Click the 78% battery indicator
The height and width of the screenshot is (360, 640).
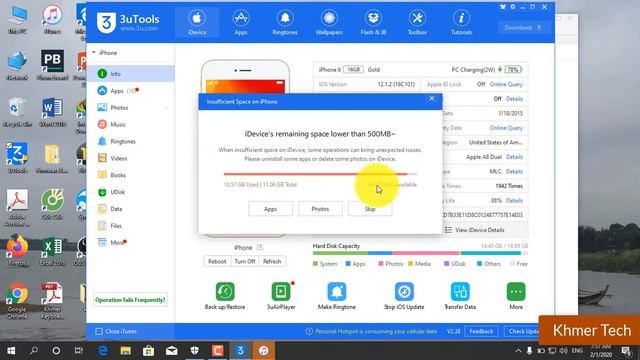(513, 69)
